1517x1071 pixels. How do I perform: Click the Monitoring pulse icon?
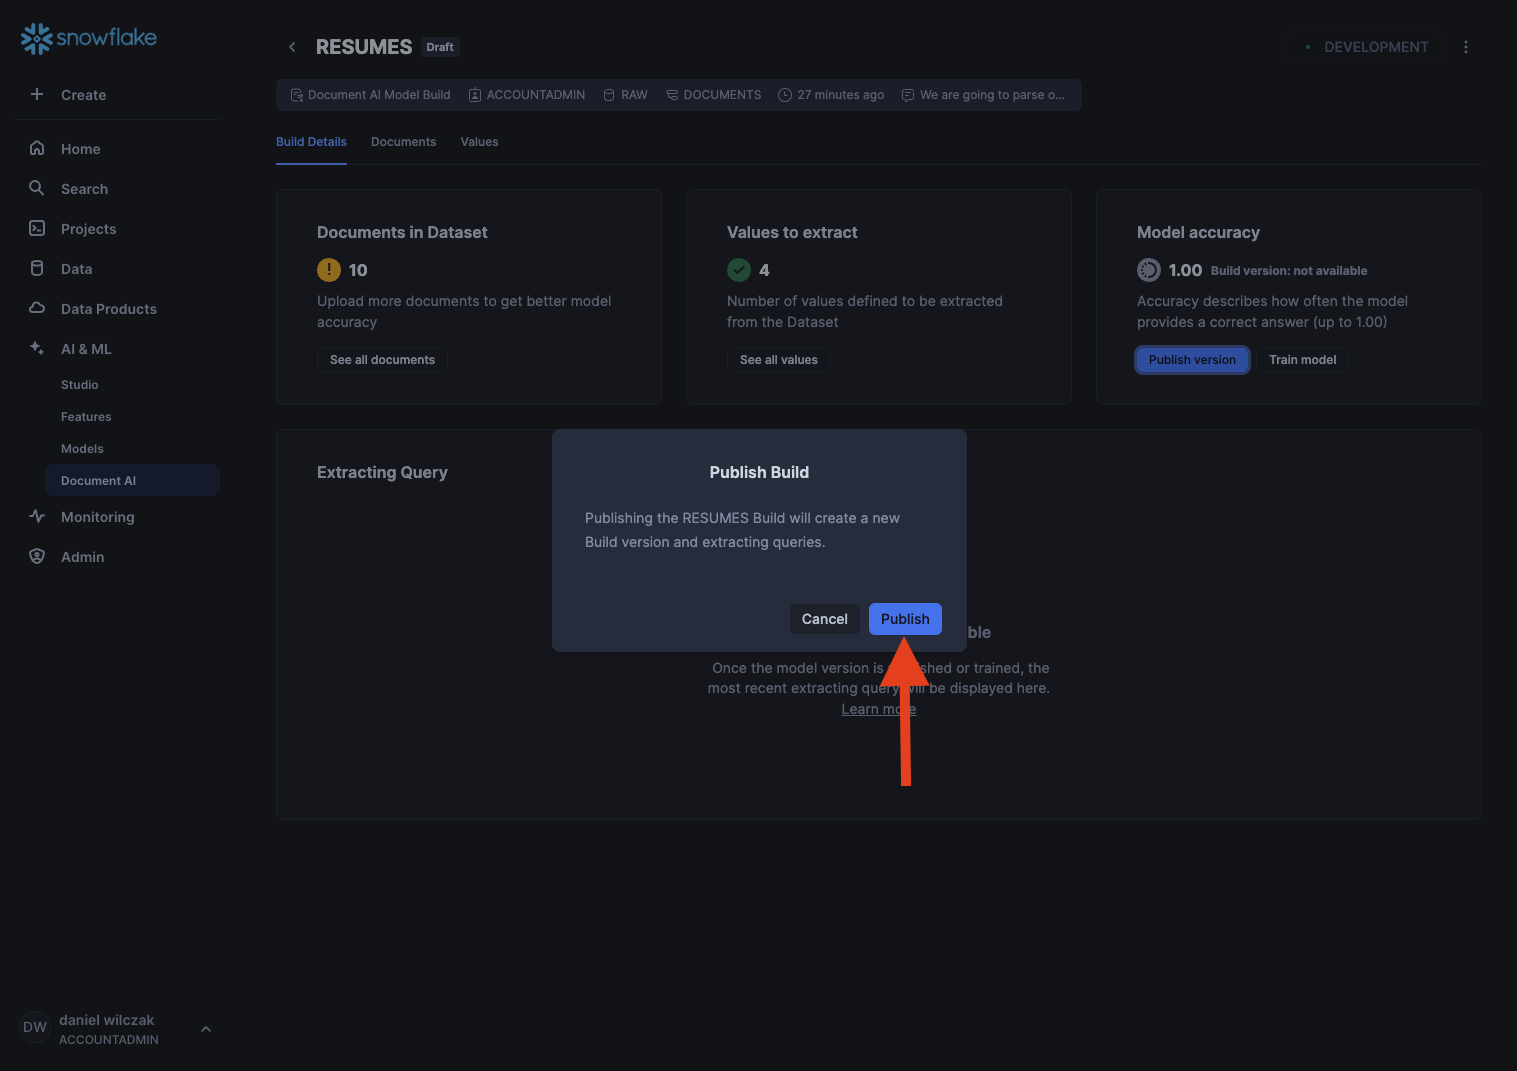[x=37, y=516]
